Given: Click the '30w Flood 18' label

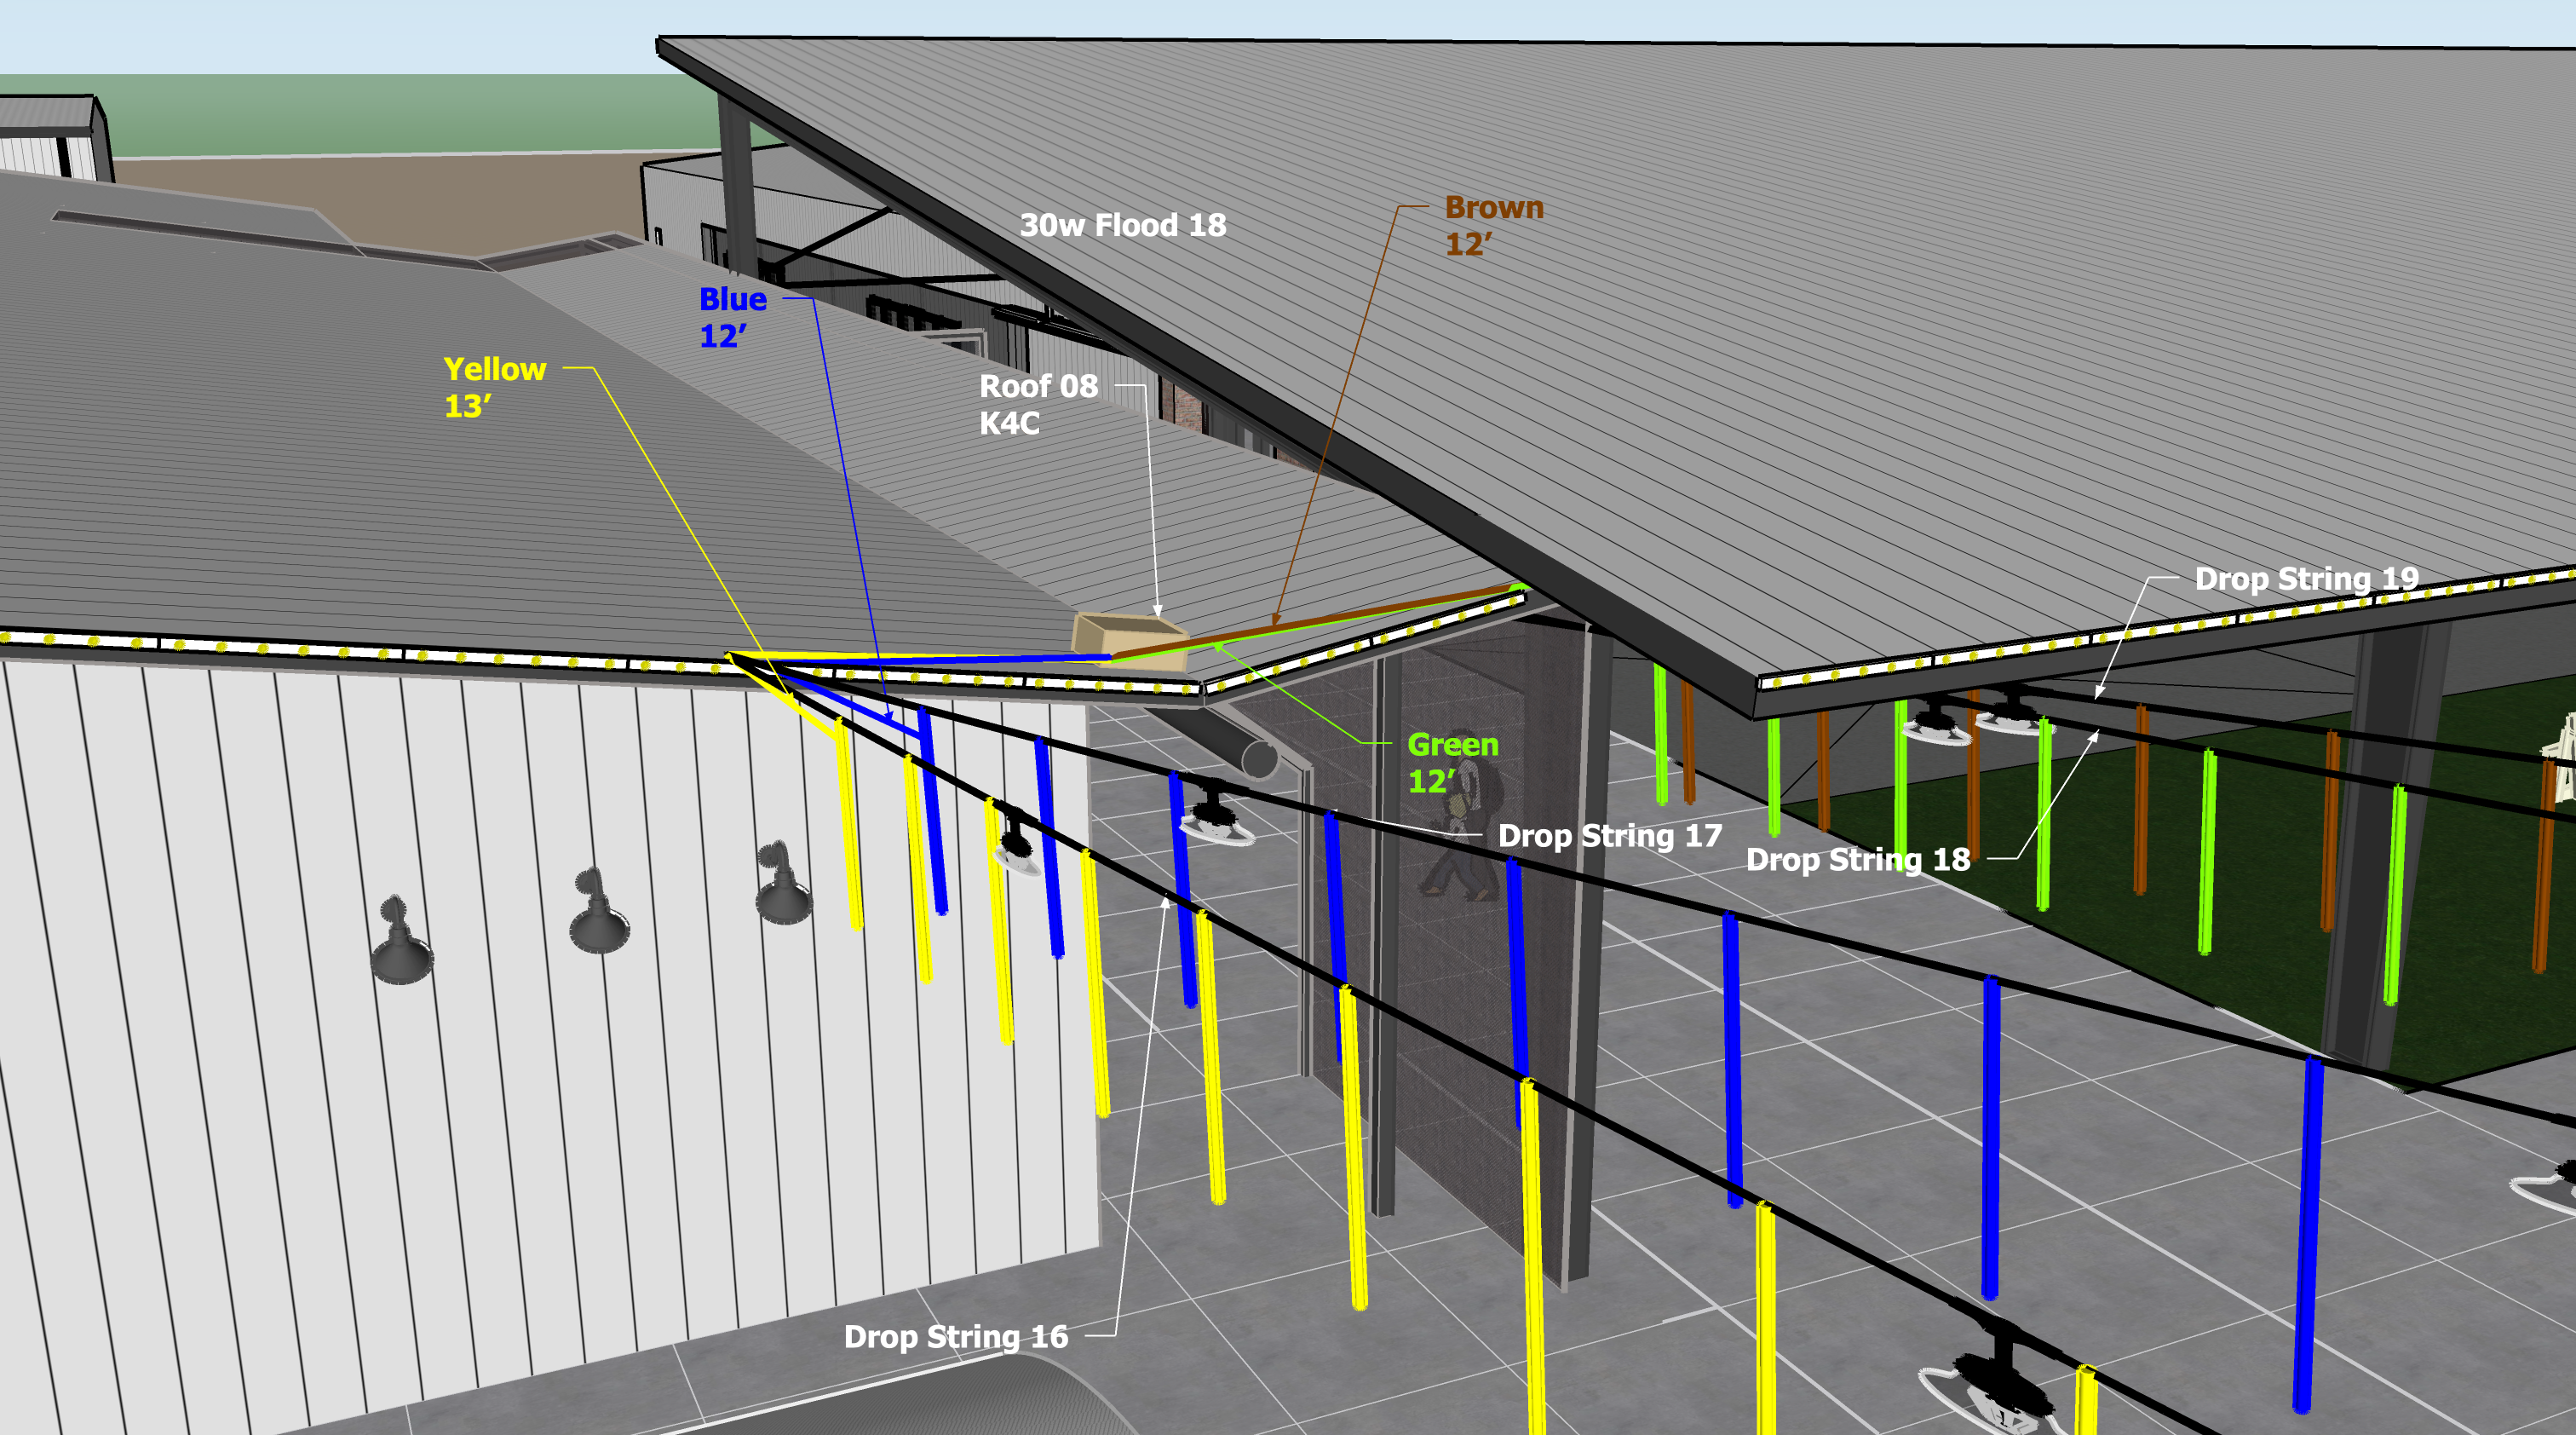Looking at the screenshot, I should pos(1122,225).
